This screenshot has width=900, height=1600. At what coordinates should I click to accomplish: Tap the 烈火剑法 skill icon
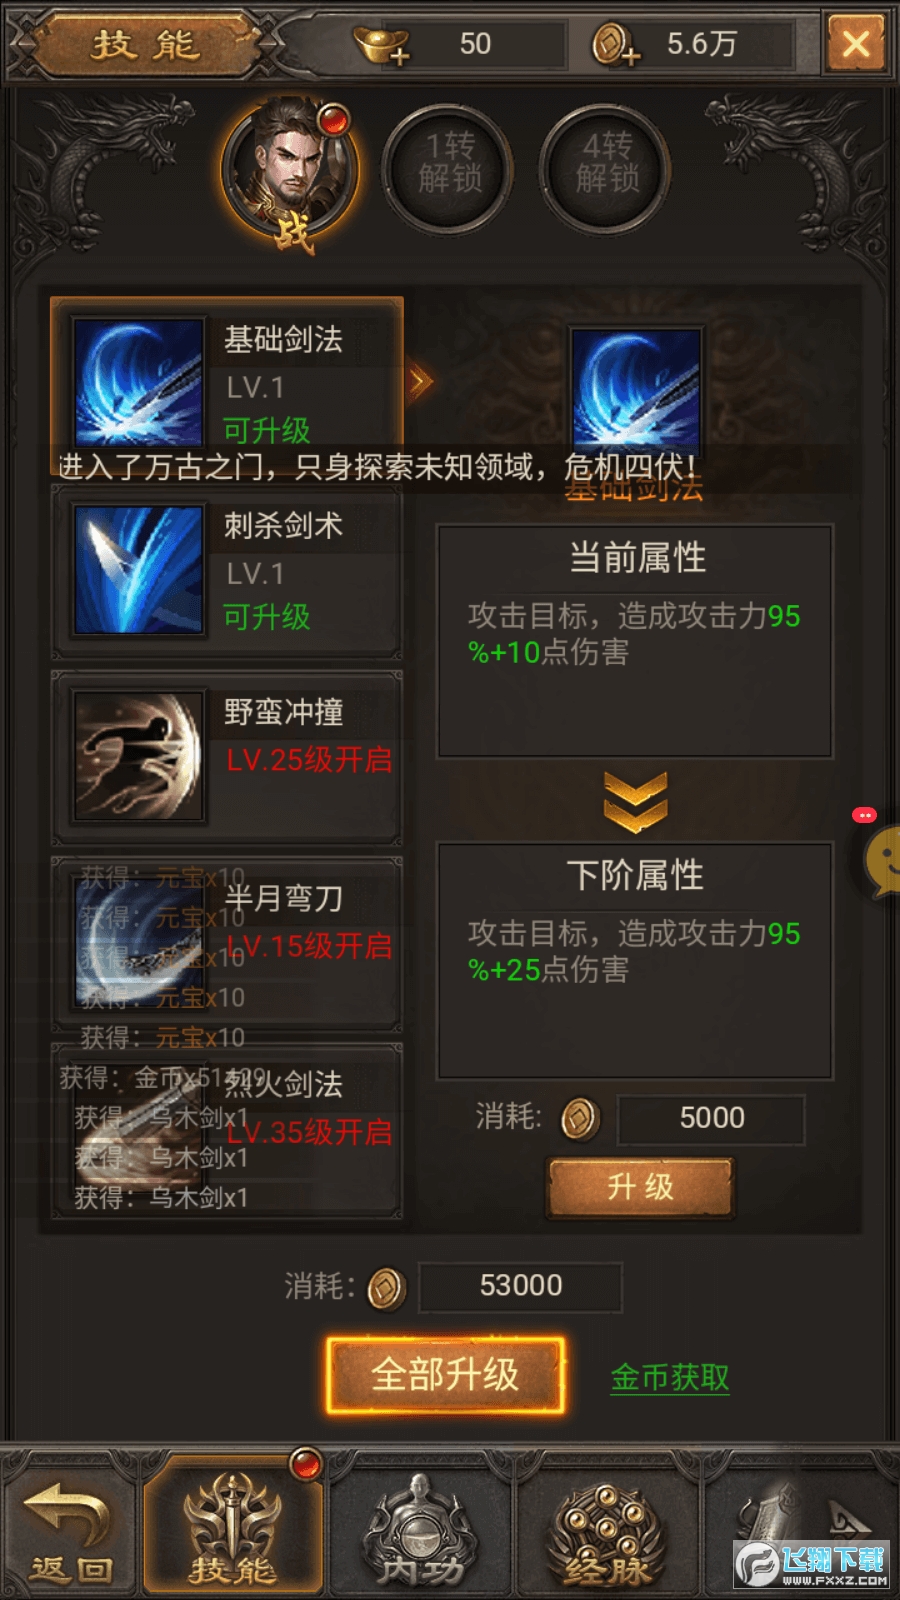(x=138, y=1130)
